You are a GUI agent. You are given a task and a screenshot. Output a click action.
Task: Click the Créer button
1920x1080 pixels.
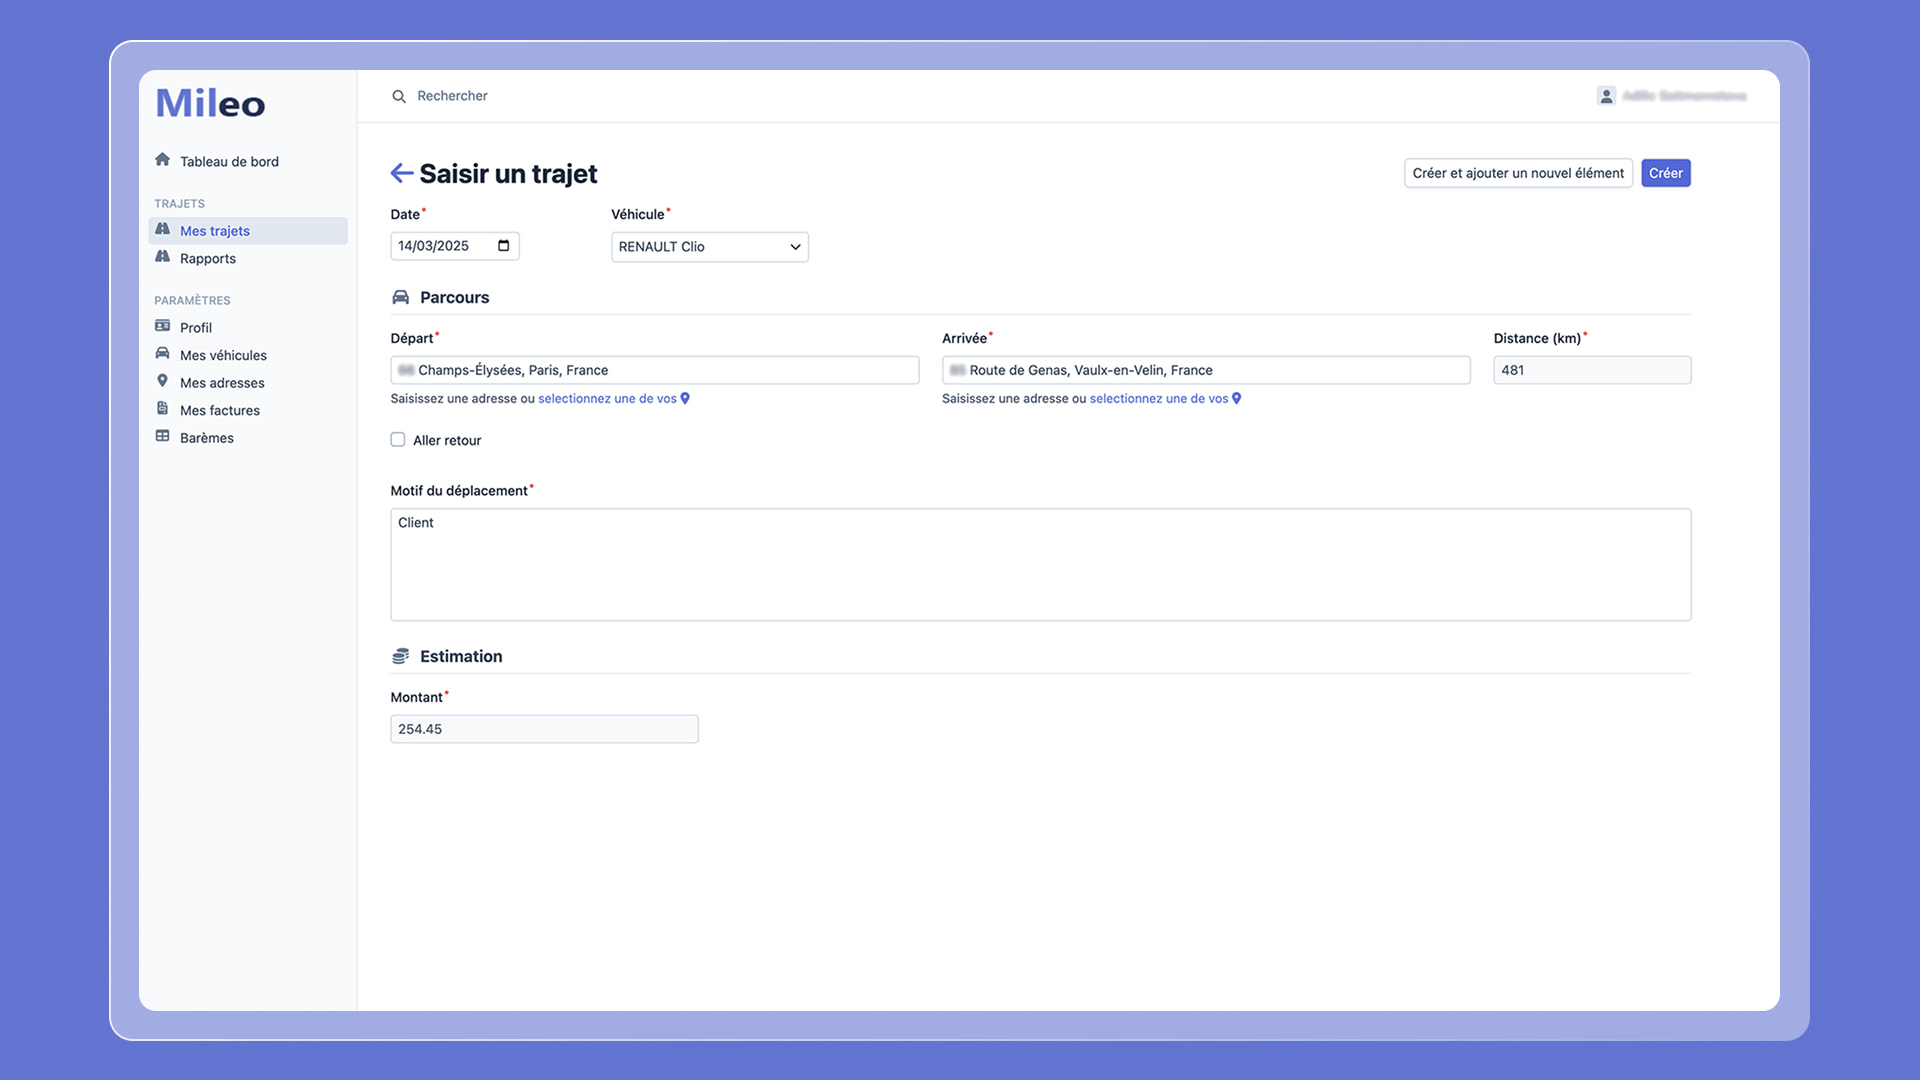pyautogui.click(x=1665, y=173)
